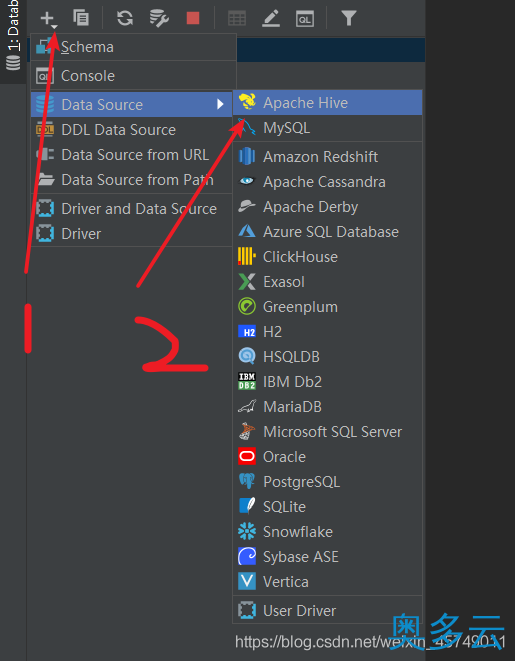This screenshot has height=661, width=515.
Task: Choose Apache Hive data source
Action: coord(327,102)
